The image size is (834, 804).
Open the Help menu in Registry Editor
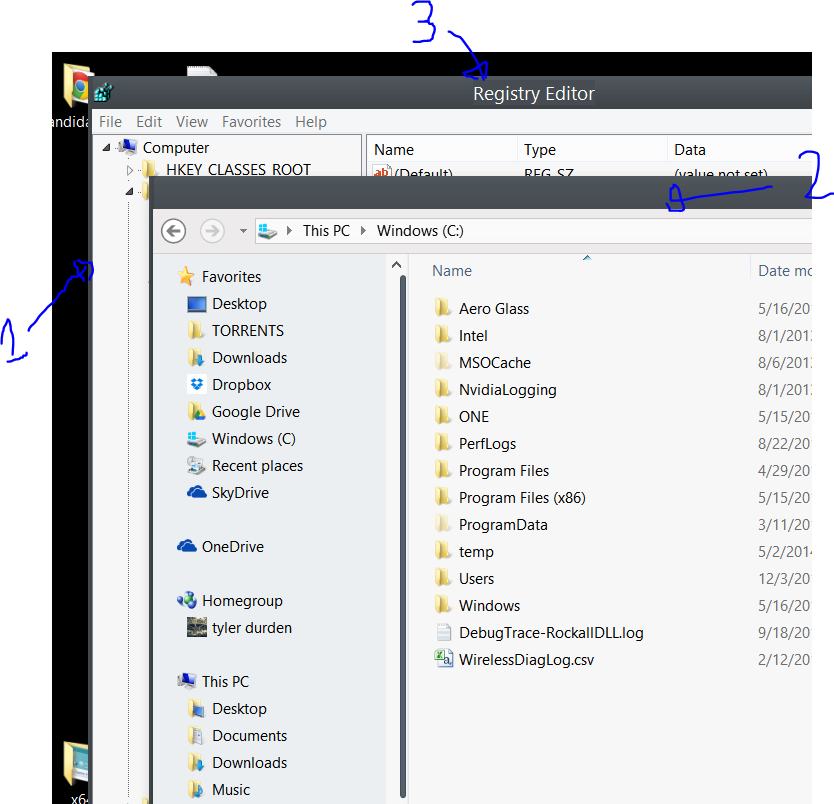pyautogui.click(x=311, y=122)
